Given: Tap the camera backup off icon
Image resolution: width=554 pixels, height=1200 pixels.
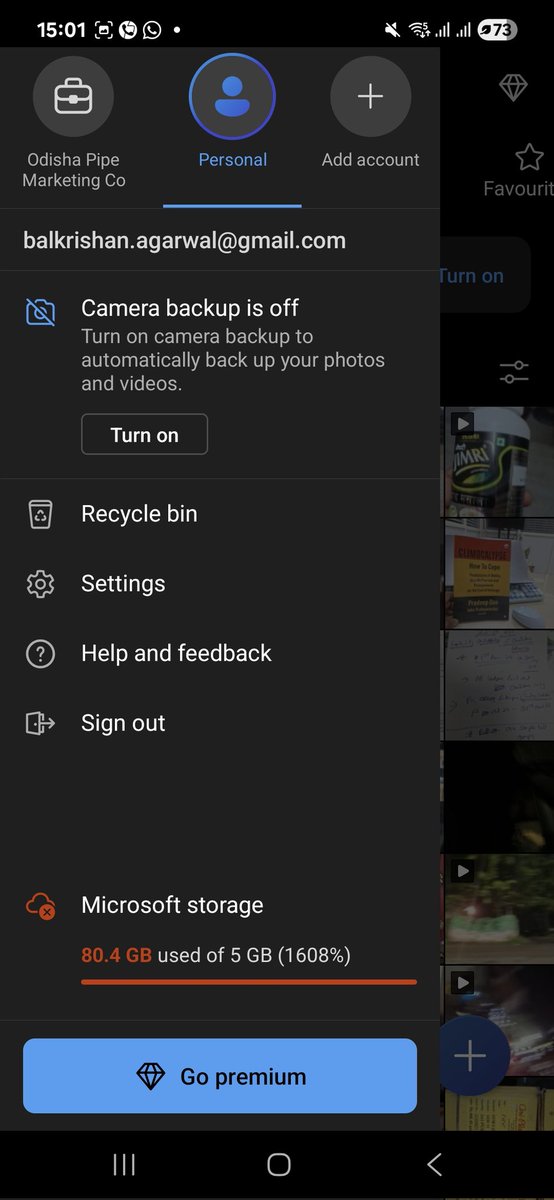Looking at the screenshot, I should pos(40,313).
